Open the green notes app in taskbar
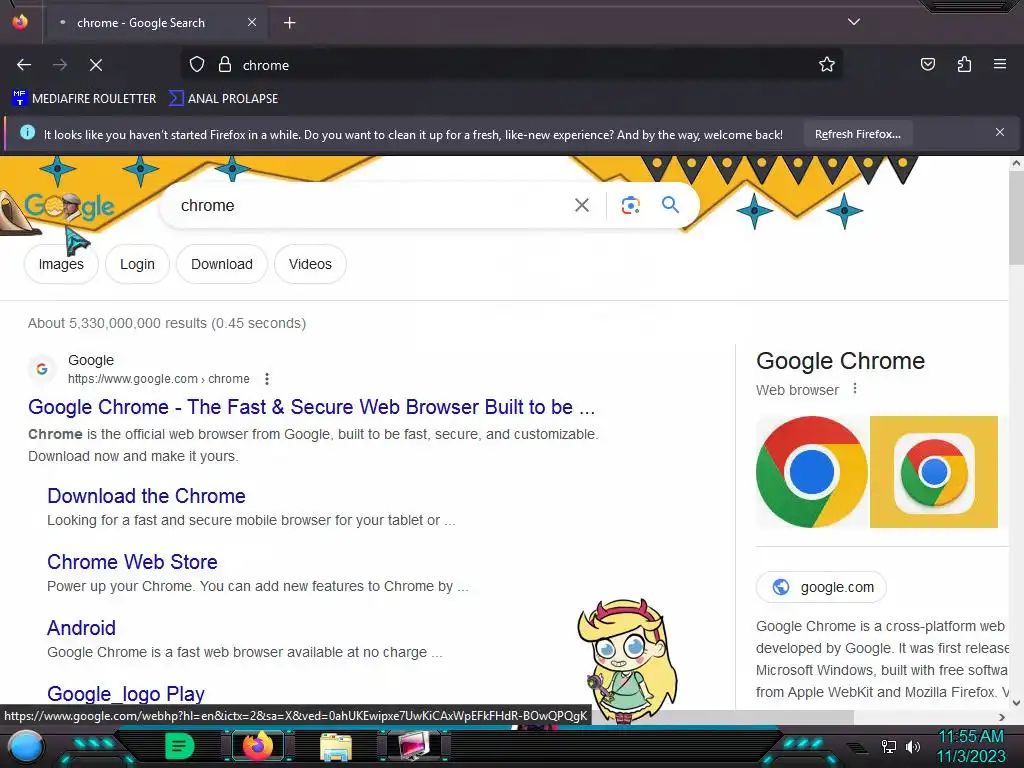1024x768 pixels. (179, 746)
